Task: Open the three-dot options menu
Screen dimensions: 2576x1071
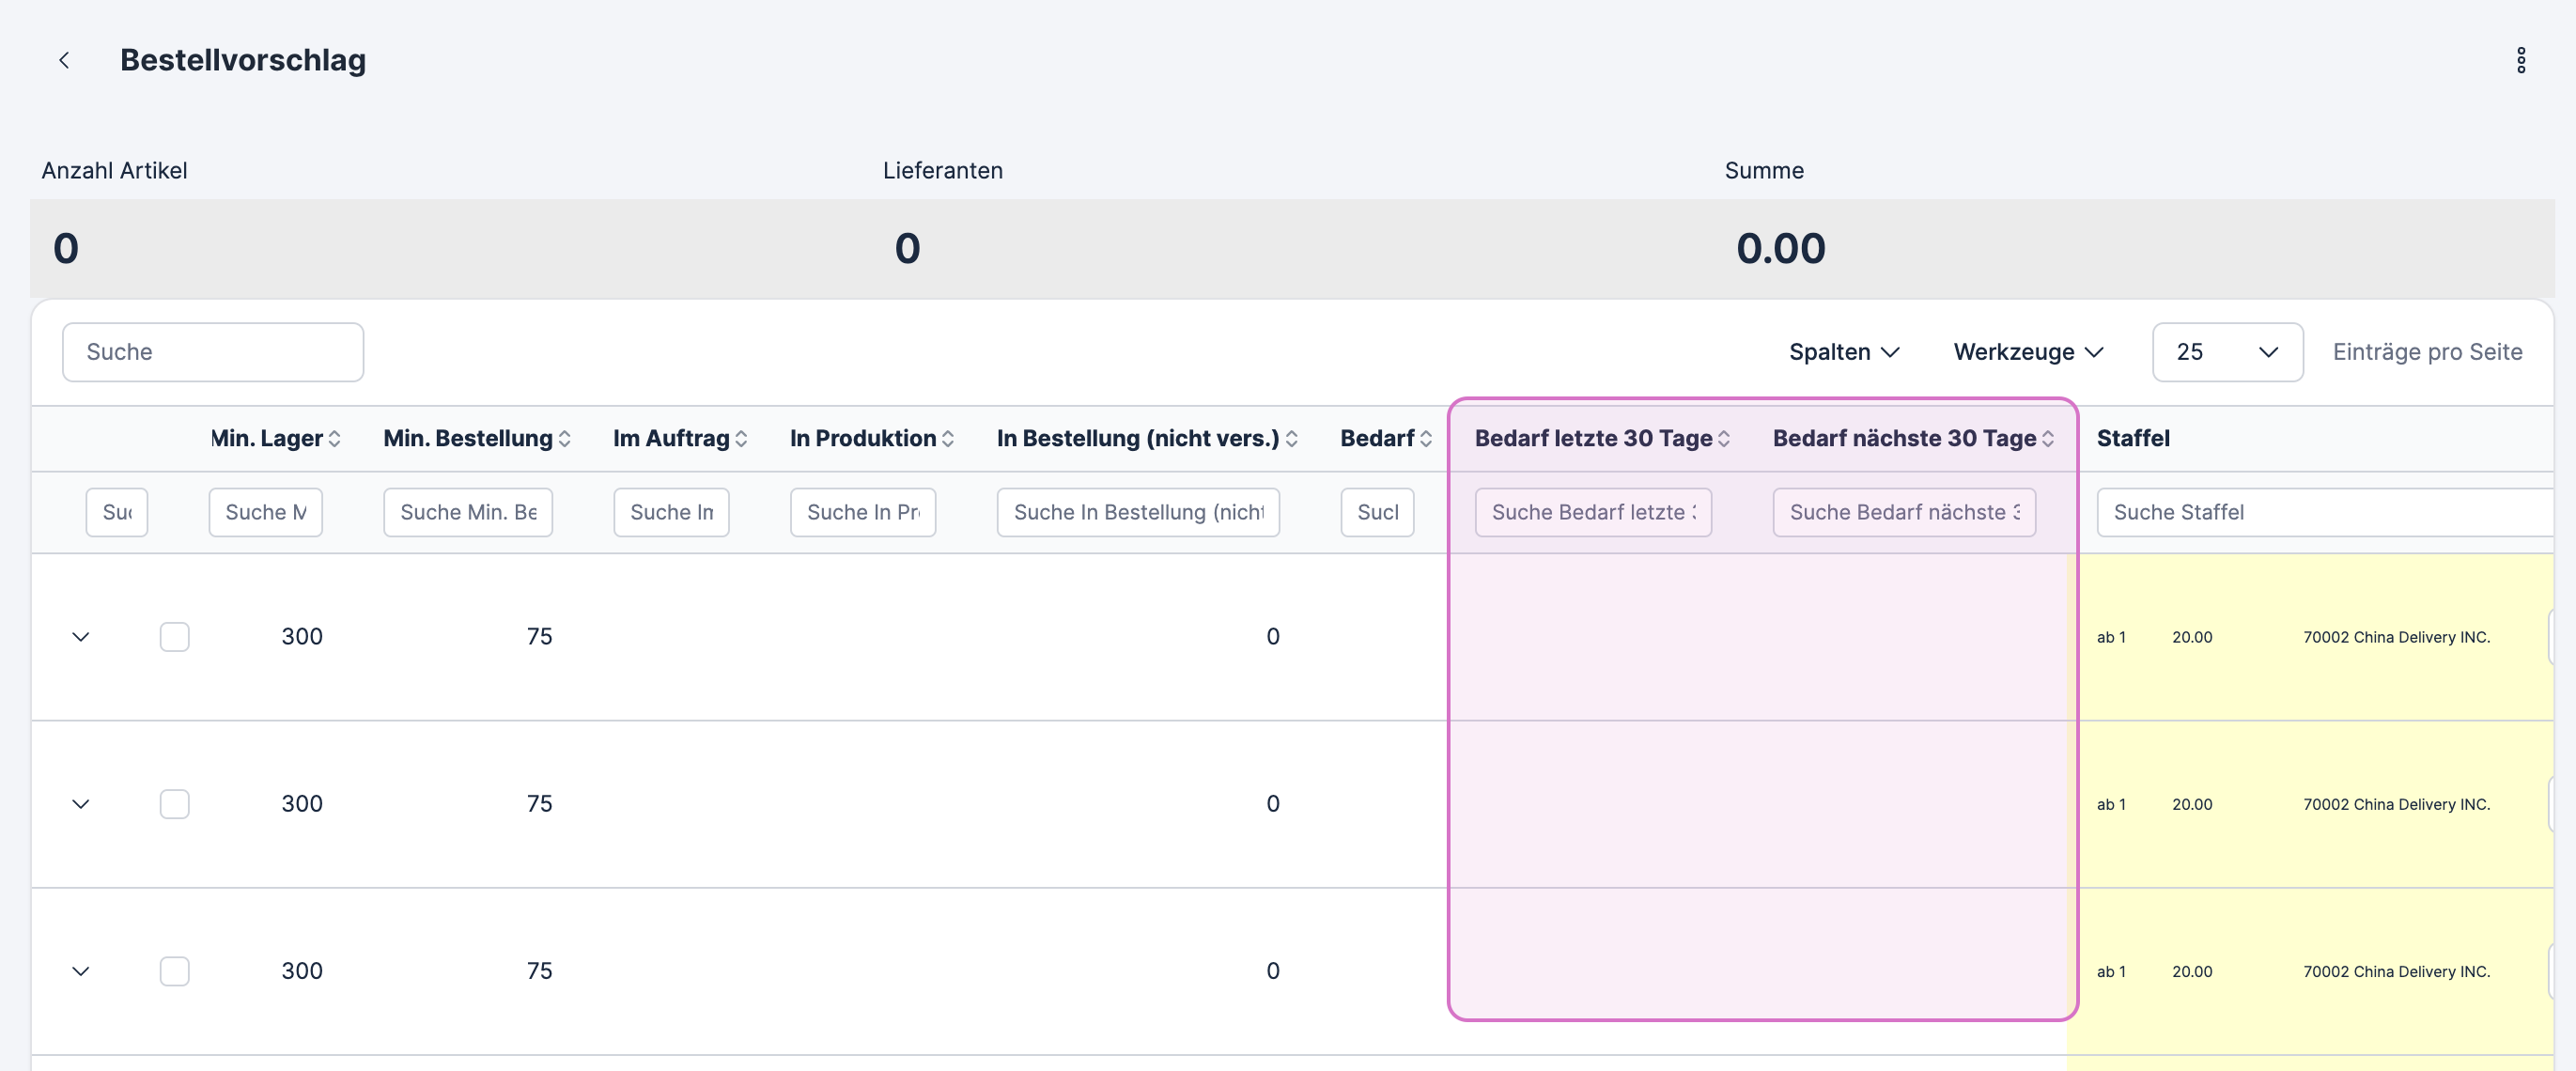Action: pyautogui.click(x=2520, y=61)
